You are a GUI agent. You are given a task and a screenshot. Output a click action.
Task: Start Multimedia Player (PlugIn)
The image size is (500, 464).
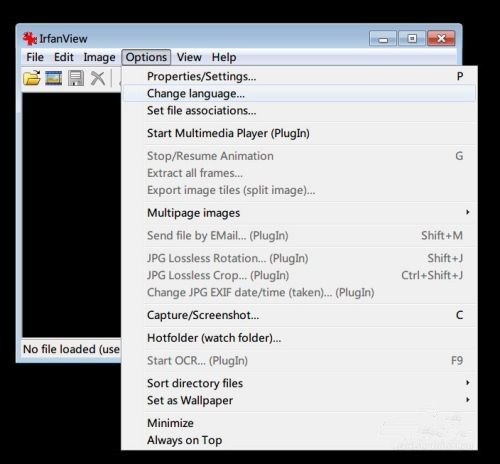(x=299, y=133)
